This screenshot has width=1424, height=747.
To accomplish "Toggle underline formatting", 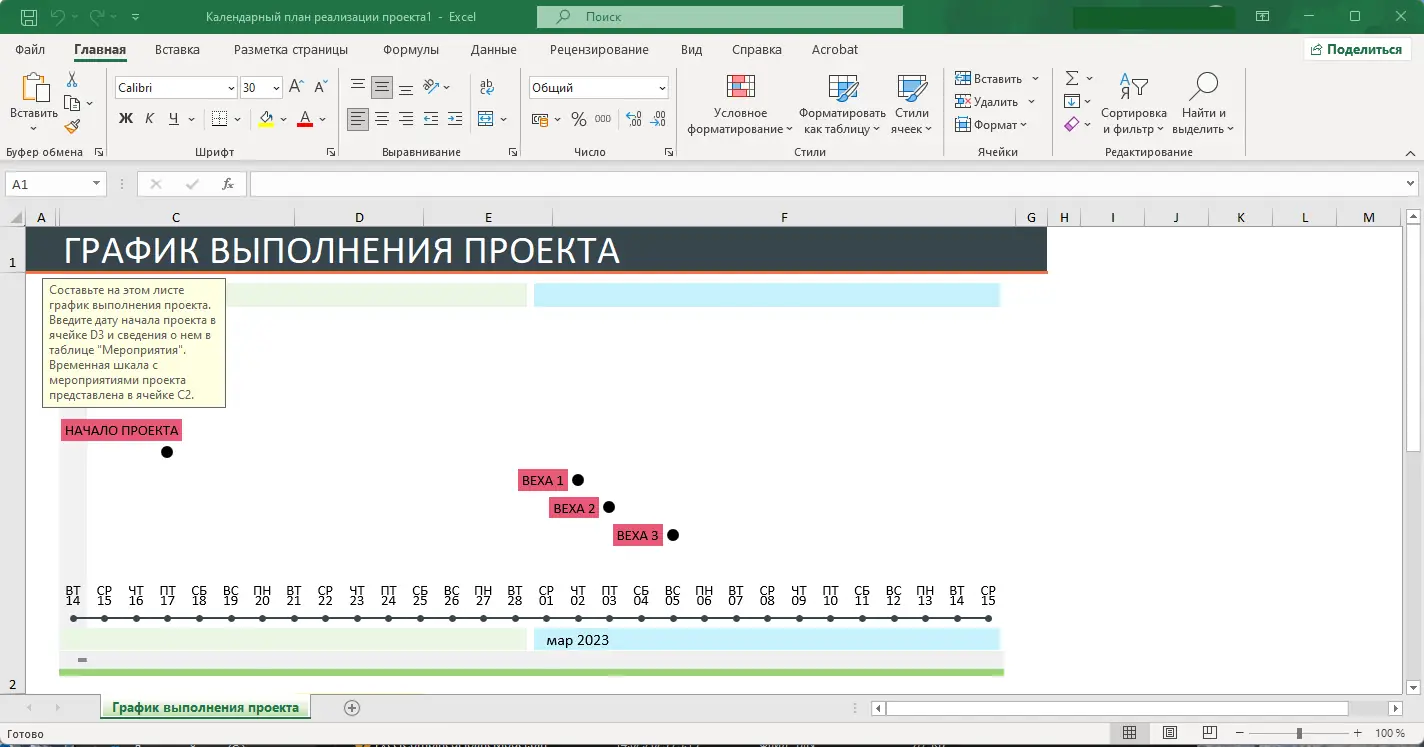I will (x=171, y=119).
